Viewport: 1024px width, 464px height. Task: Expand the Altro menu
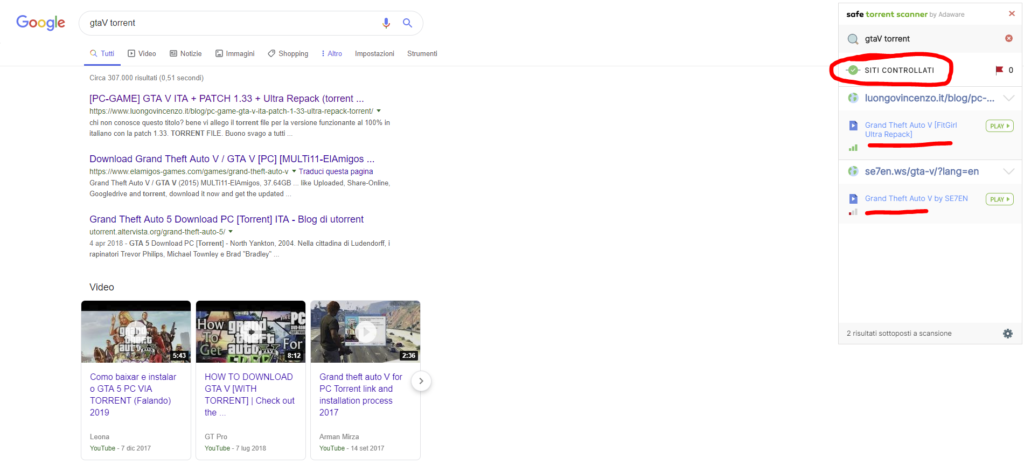(332, 54)
